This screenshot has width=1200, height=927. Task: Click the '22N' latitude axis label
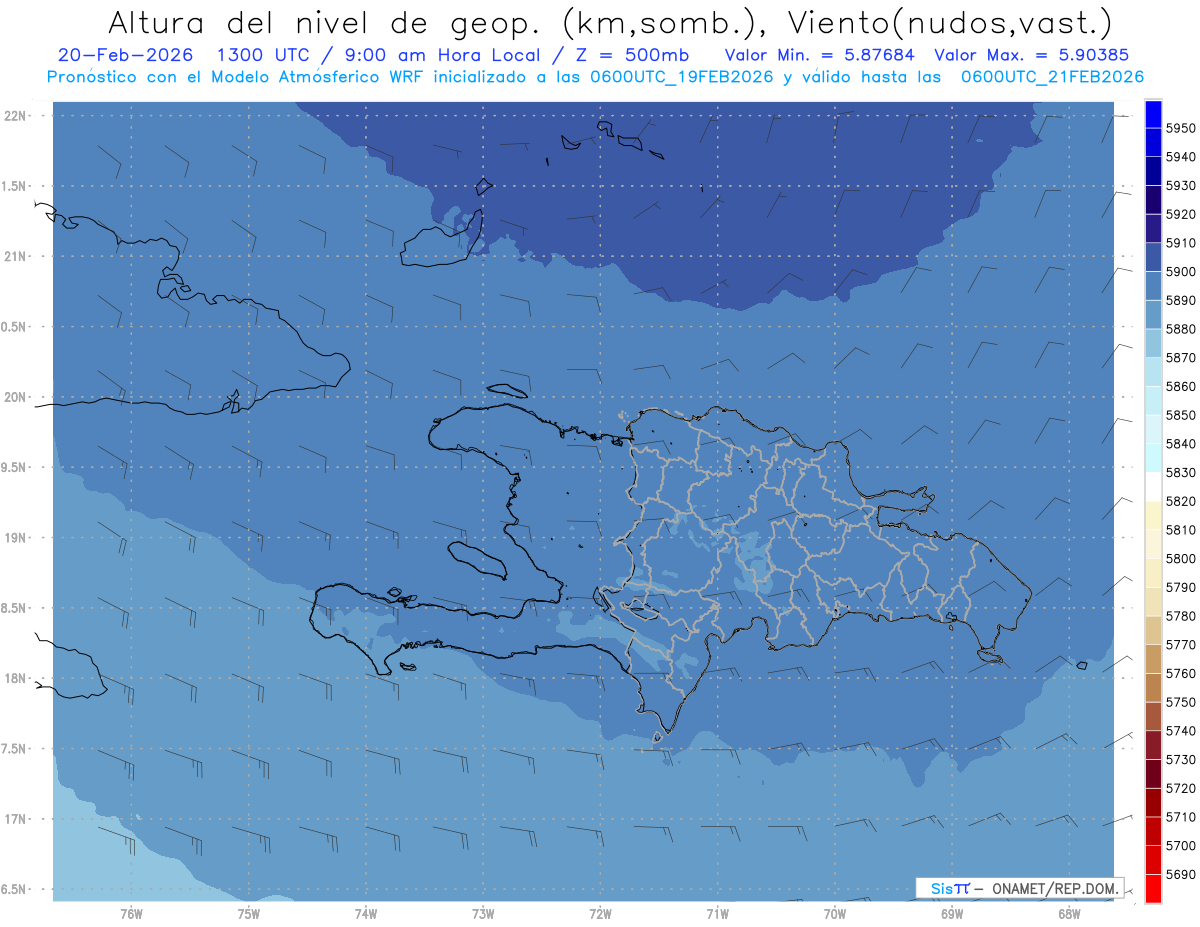pyautogui.click(x=17, y=116)
